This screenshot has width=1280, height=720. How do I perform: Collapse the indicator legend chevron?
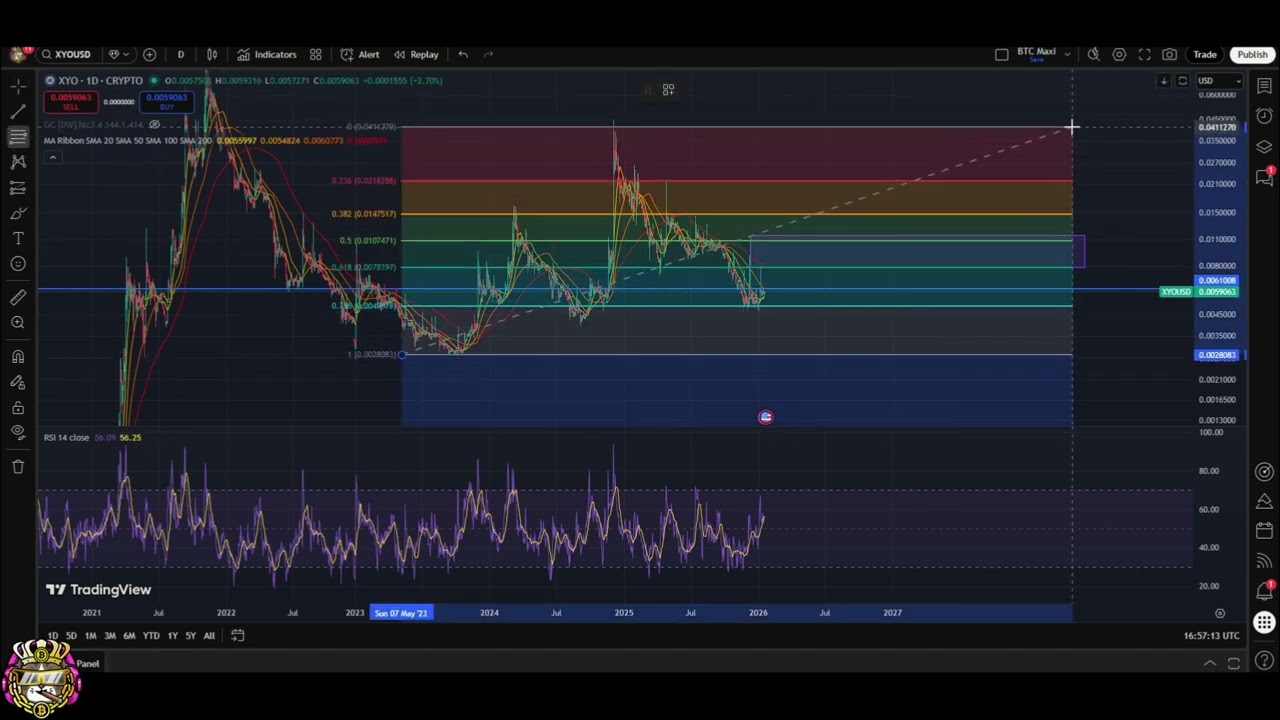pos(52,157)
